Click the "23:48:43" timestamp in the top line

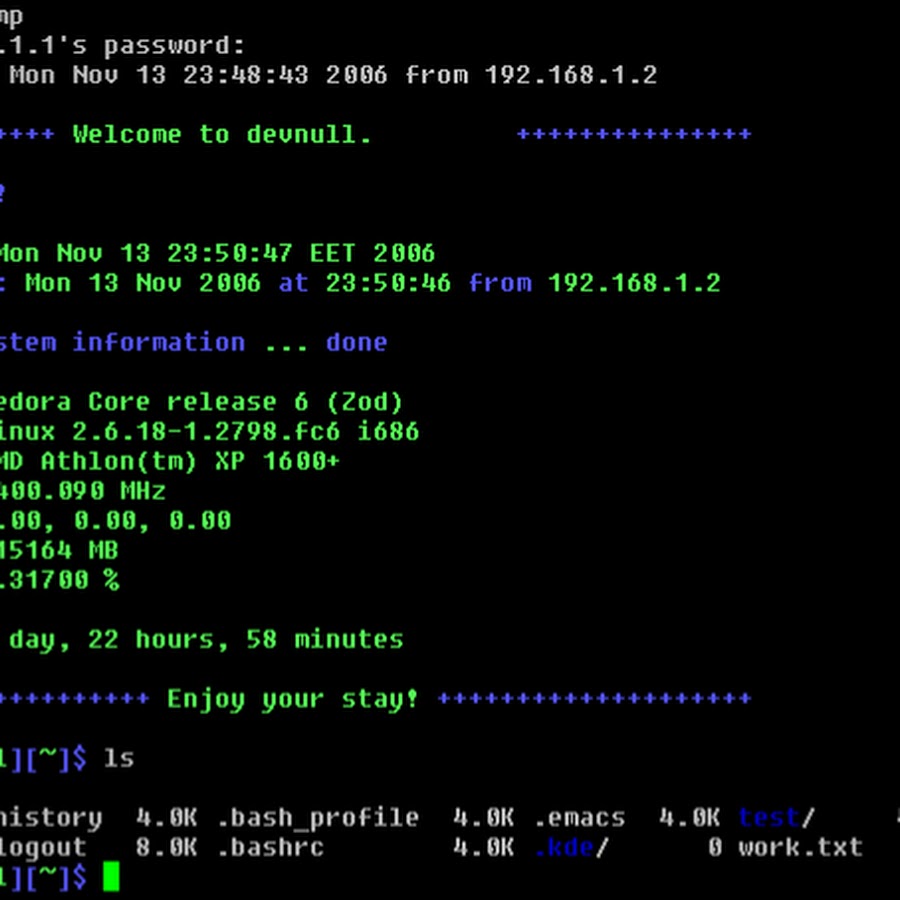246,75
